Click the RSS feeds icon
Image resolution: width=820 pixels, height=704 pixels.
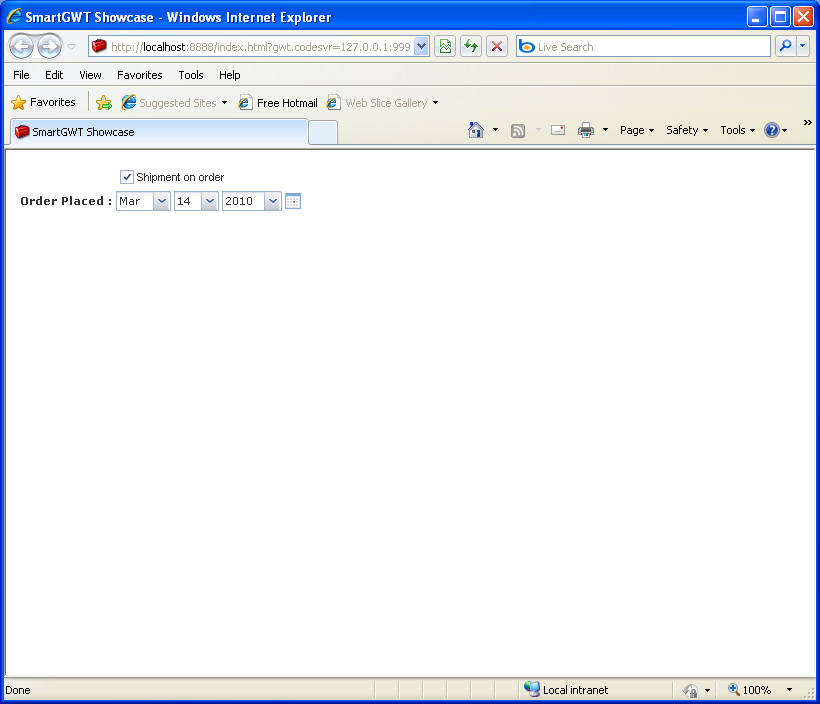pyautogui.click(x=518, y=130)
